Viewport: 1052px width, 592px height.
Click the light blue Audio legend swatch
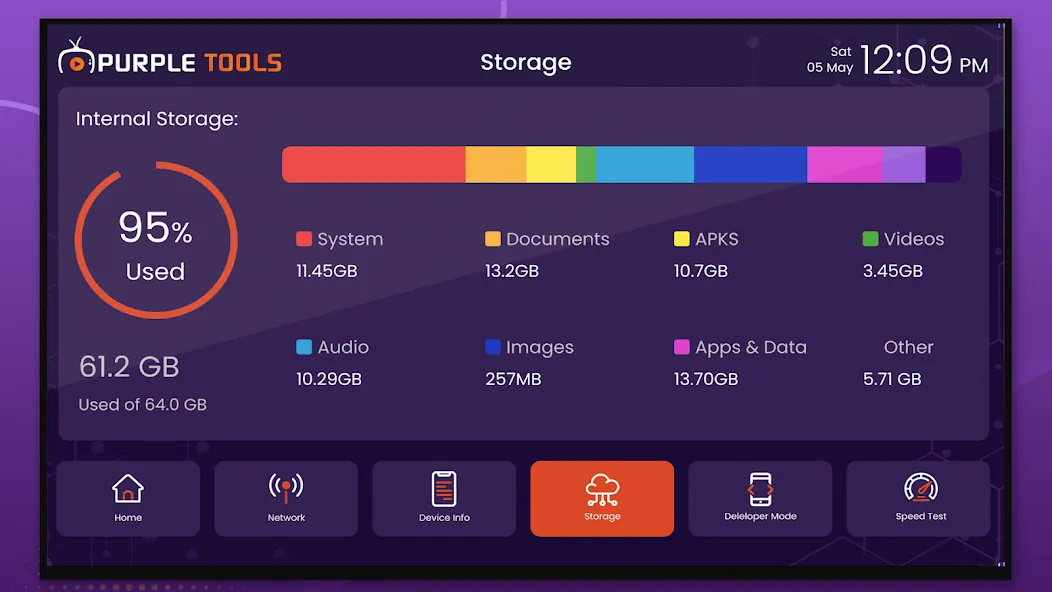click(304, 347)
